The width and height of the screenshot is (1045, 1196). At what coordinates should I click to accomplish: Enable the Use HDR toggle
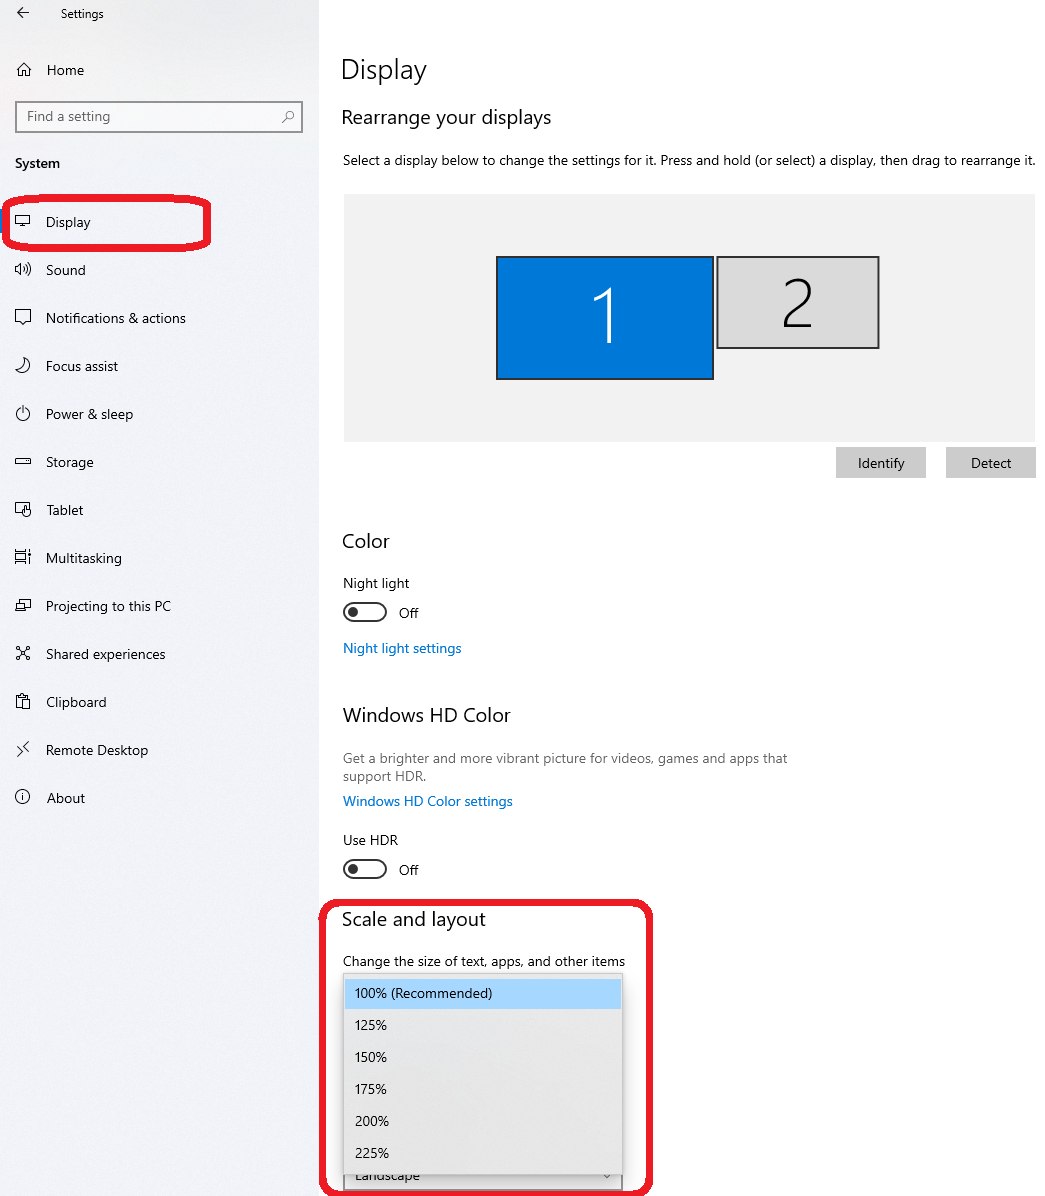click(365, 870)
